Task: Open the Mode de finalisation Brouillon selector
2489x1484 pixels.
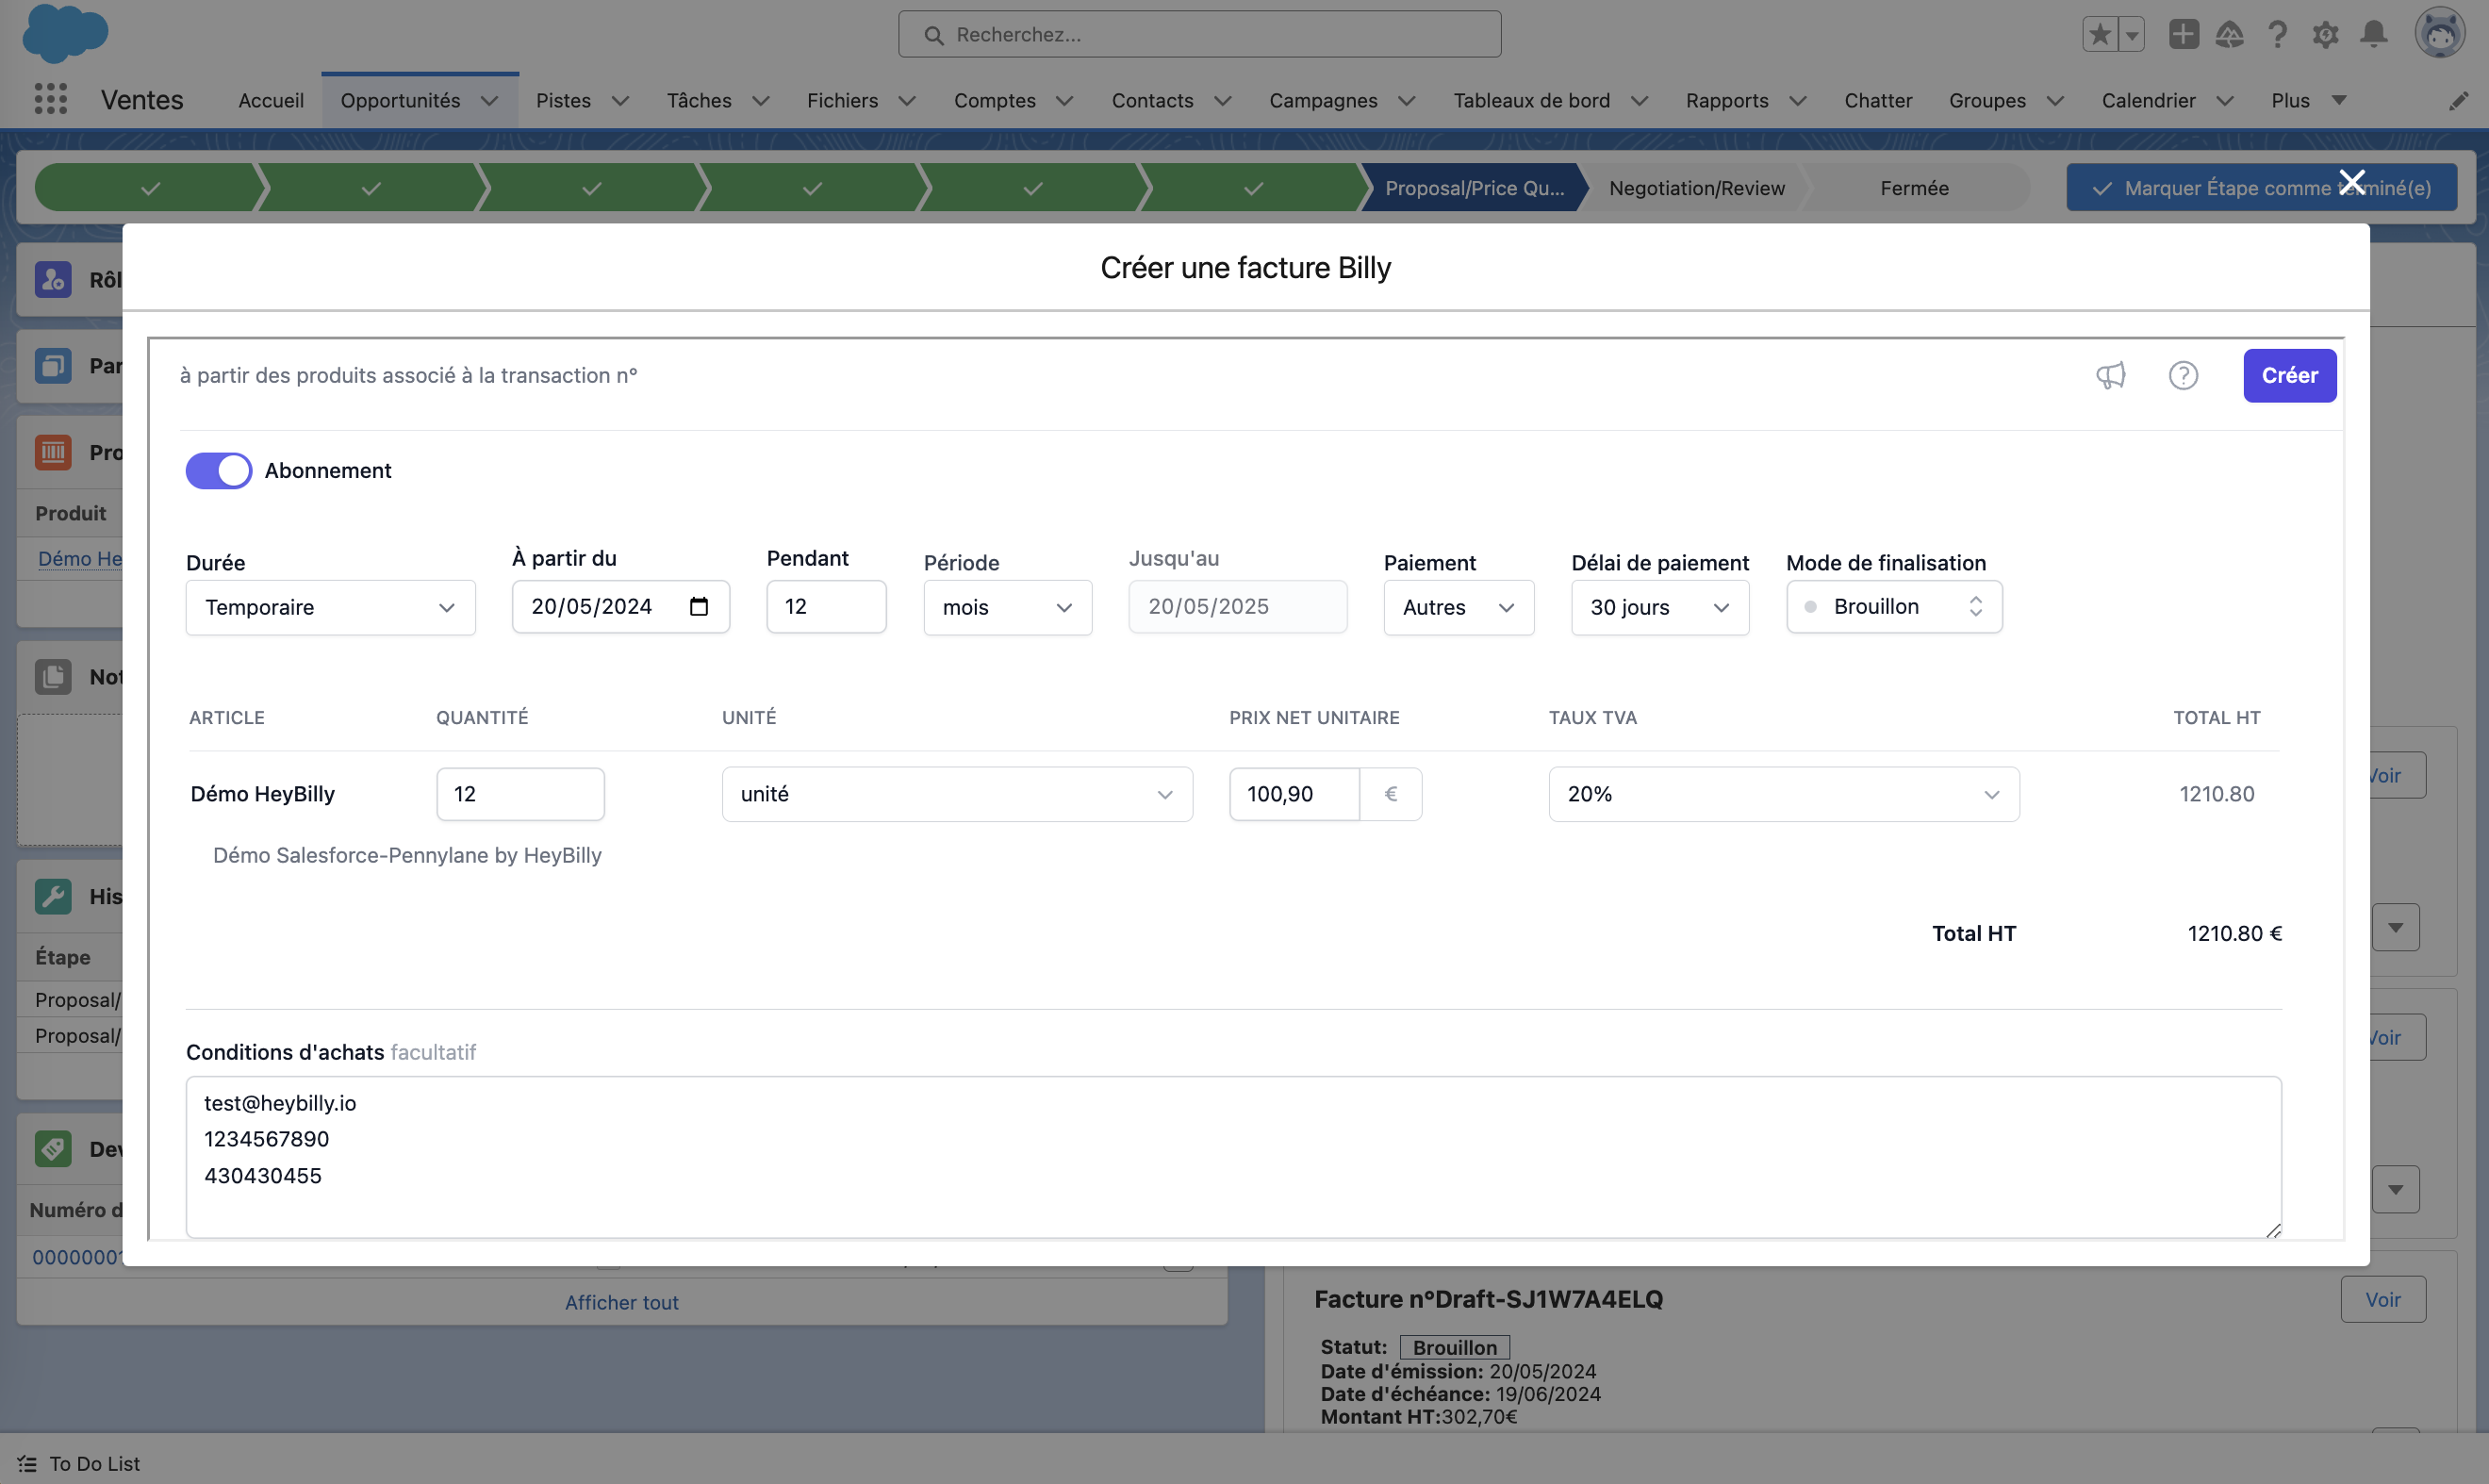Action: [x=1894, y=607]
